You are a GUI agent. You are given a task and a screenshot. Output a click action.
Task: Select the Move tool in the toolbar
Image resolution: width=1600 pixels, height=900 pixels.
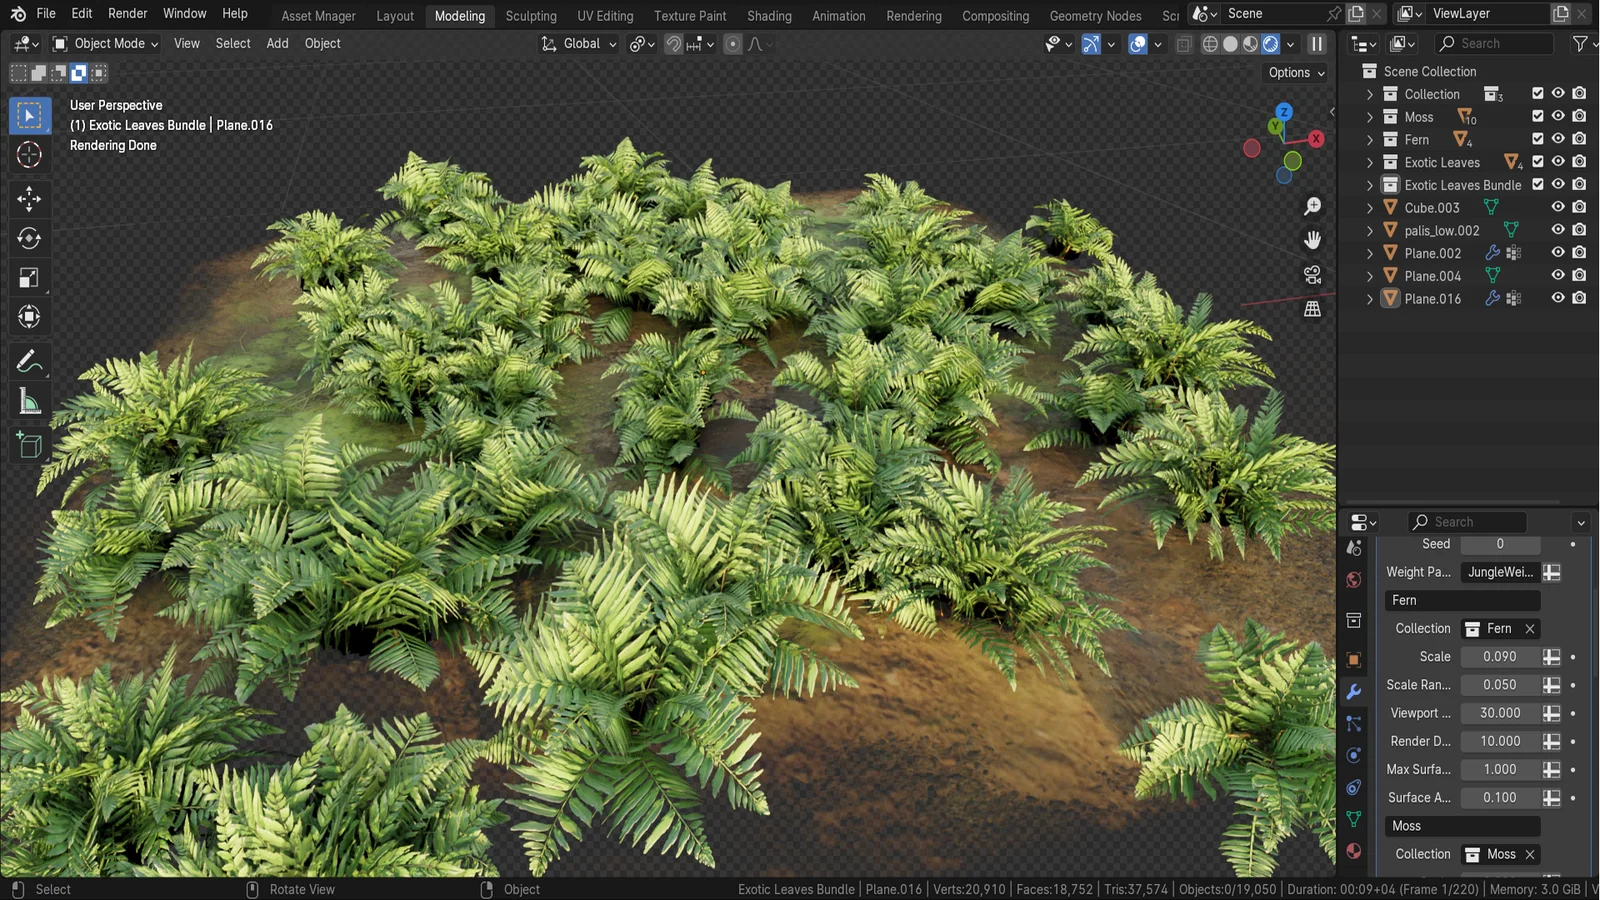pos(30,199)
